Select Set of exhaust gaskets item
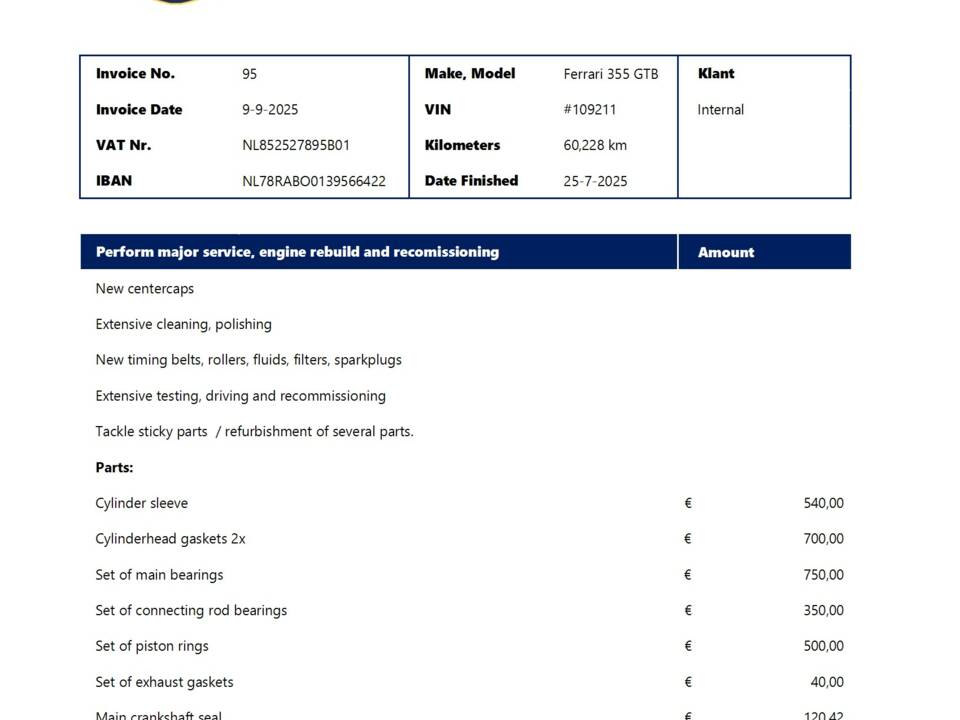This screenshot has height=720, width=960. pos(164,682)
